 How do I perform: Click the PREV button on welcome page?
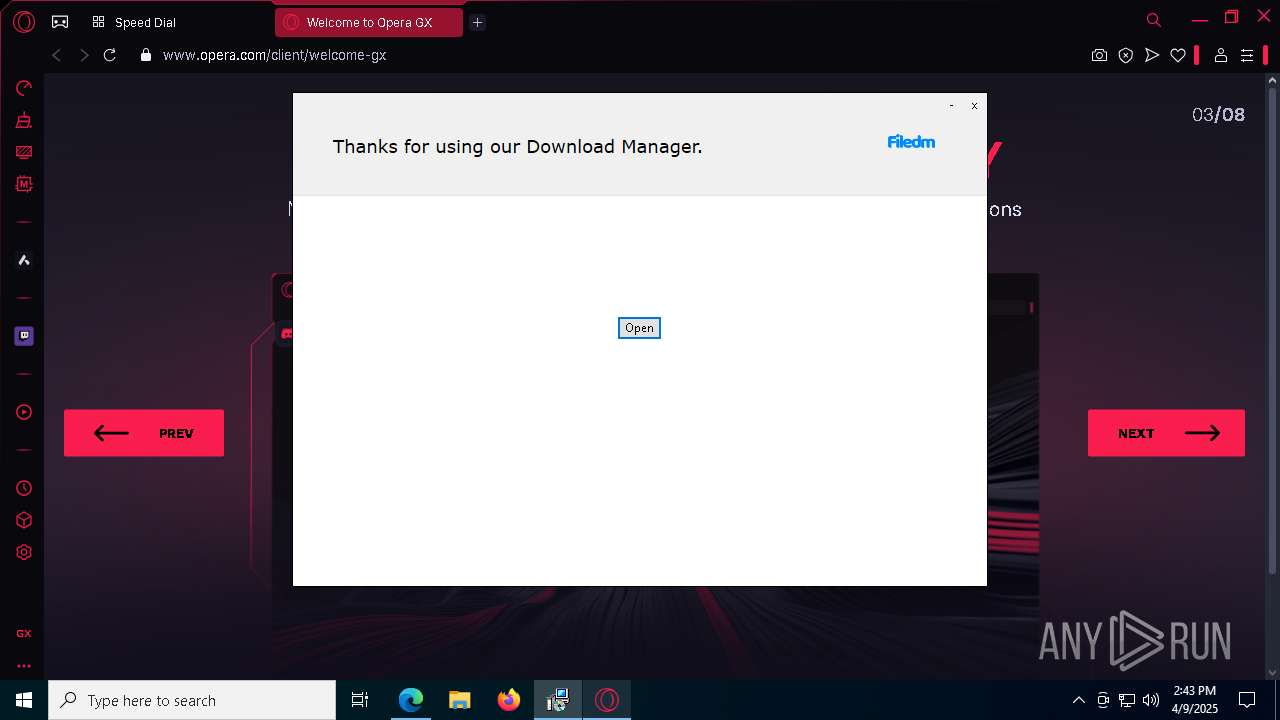(144, 433)
